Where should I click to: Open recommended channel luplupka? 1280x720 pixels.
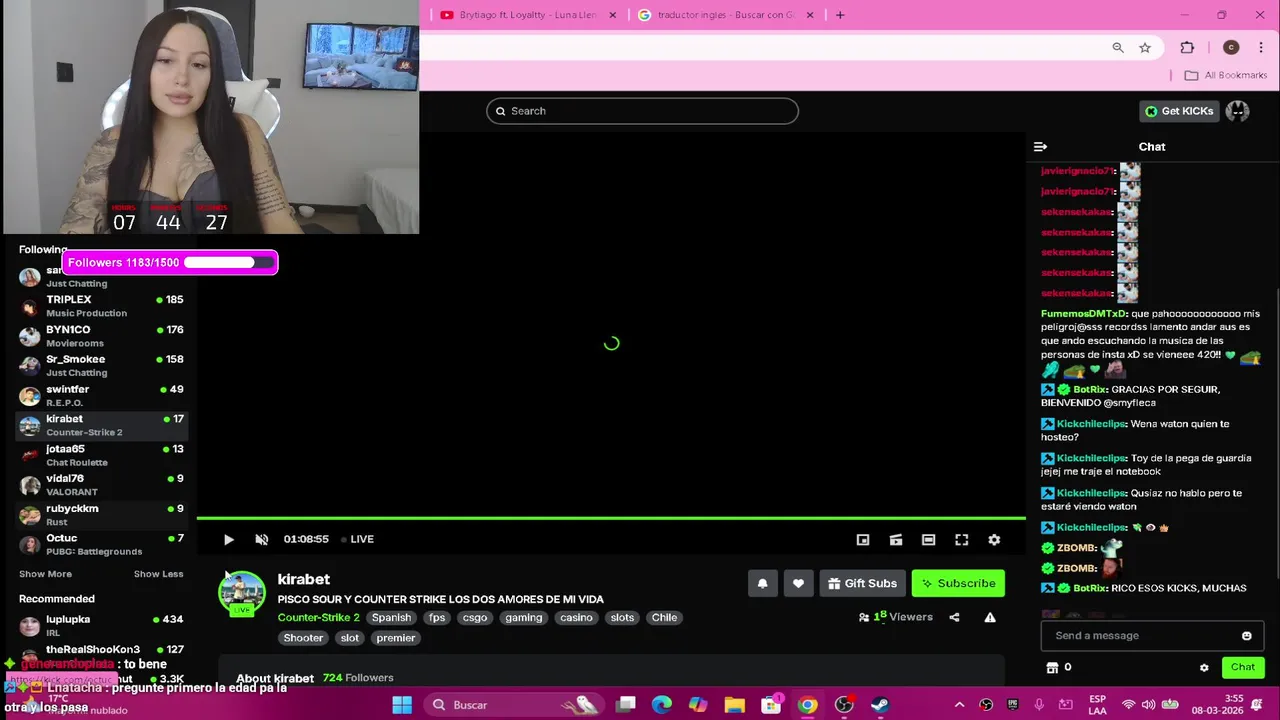(x=100, y=626)
